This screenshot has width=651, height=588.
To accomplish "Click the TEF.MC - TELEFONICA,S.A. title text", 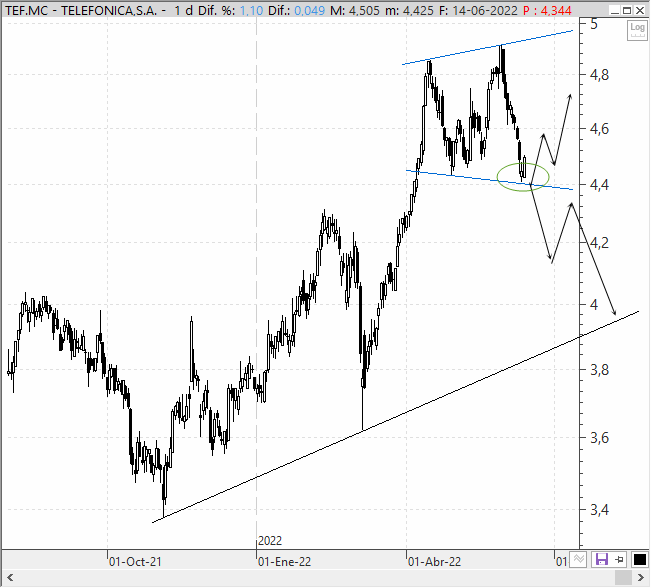I will [81, 10].
